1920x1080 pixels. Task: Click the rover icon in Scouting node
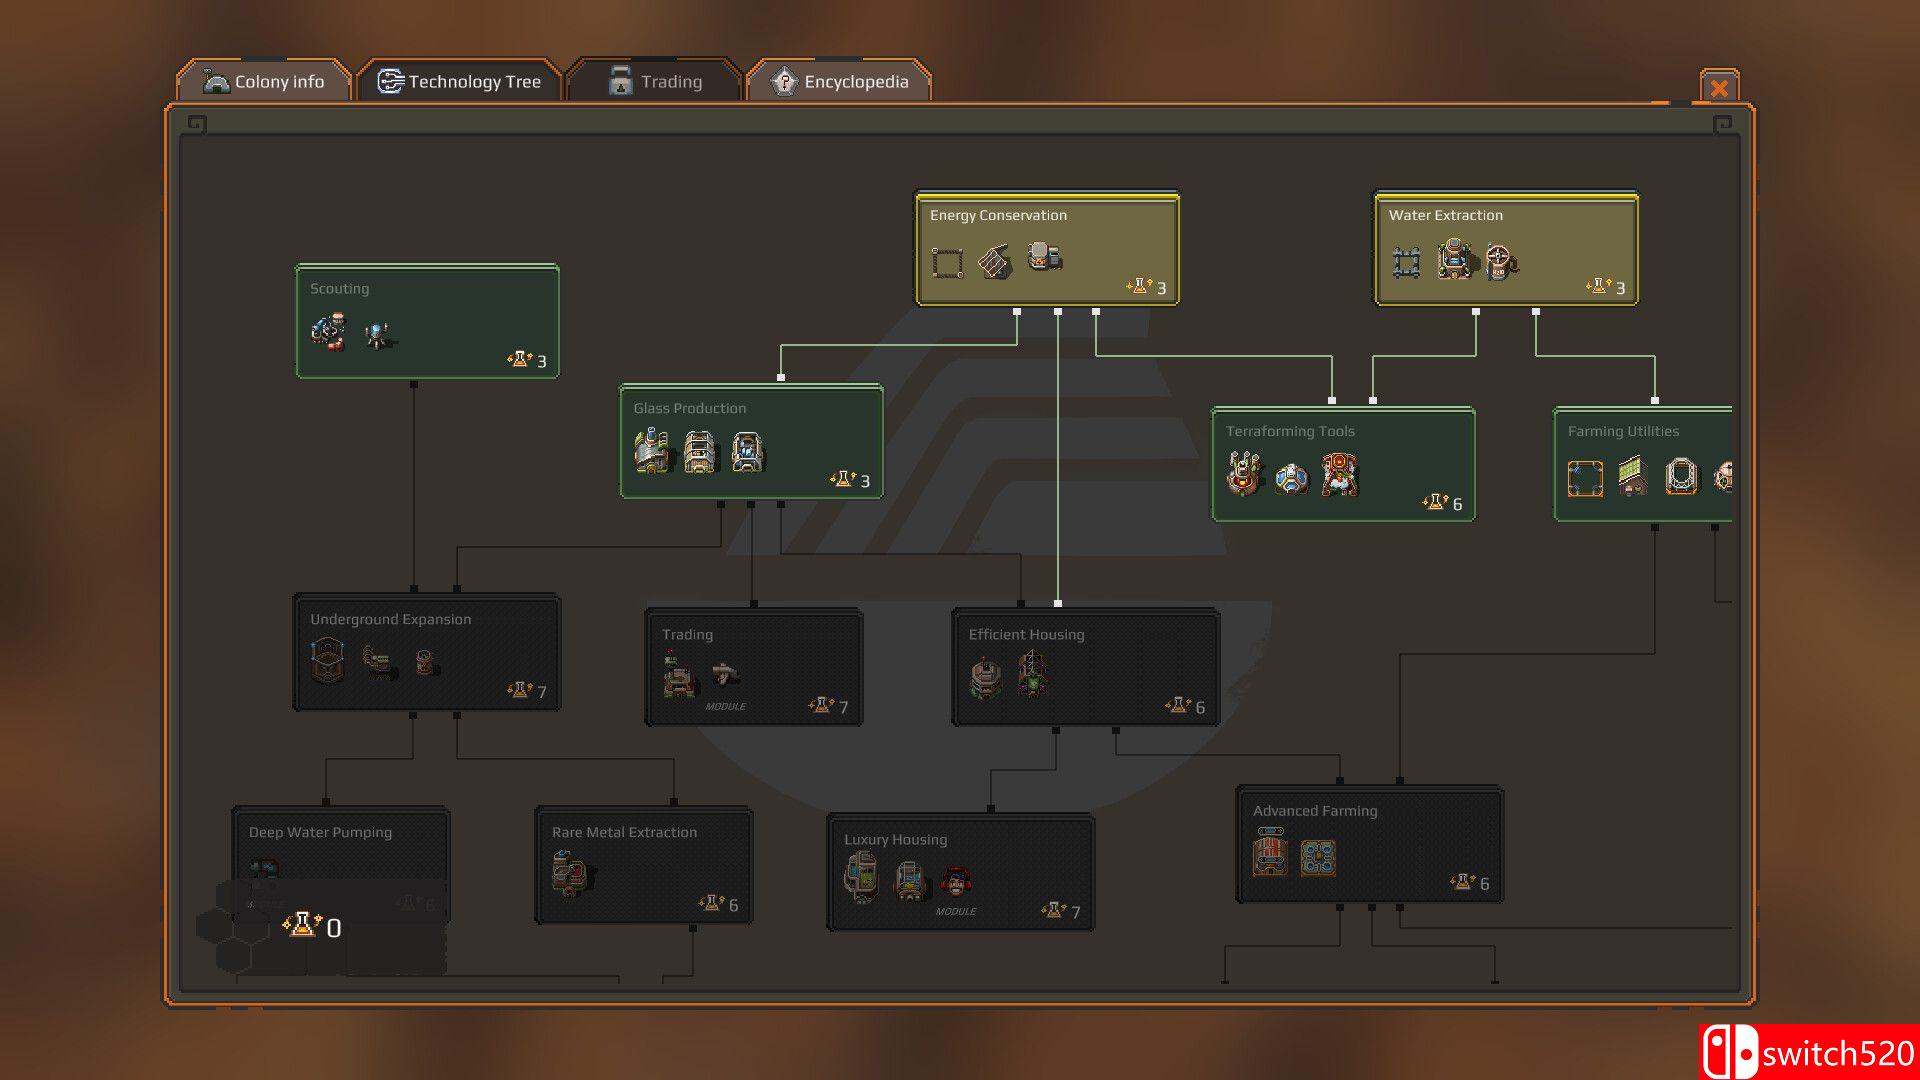[328, 331]
